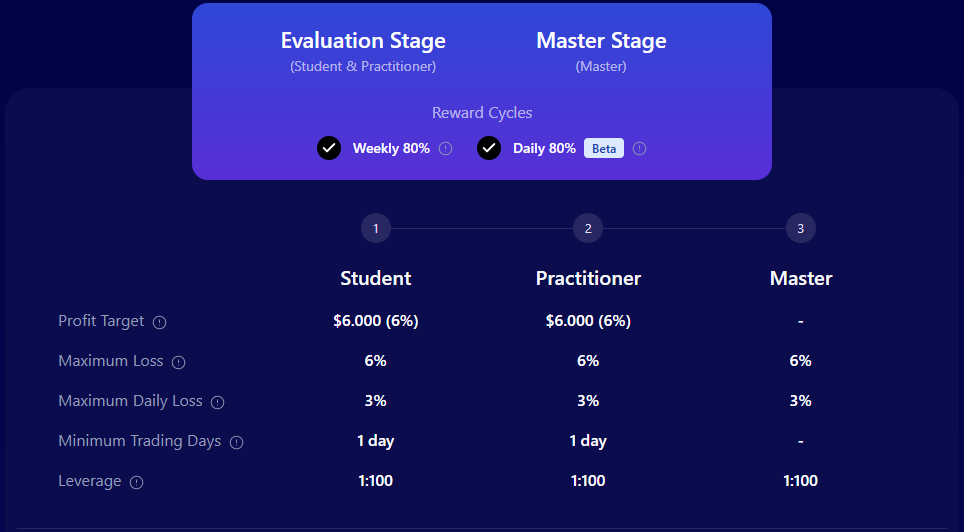Click info icon beside Maximum Loss

(179, 362)
